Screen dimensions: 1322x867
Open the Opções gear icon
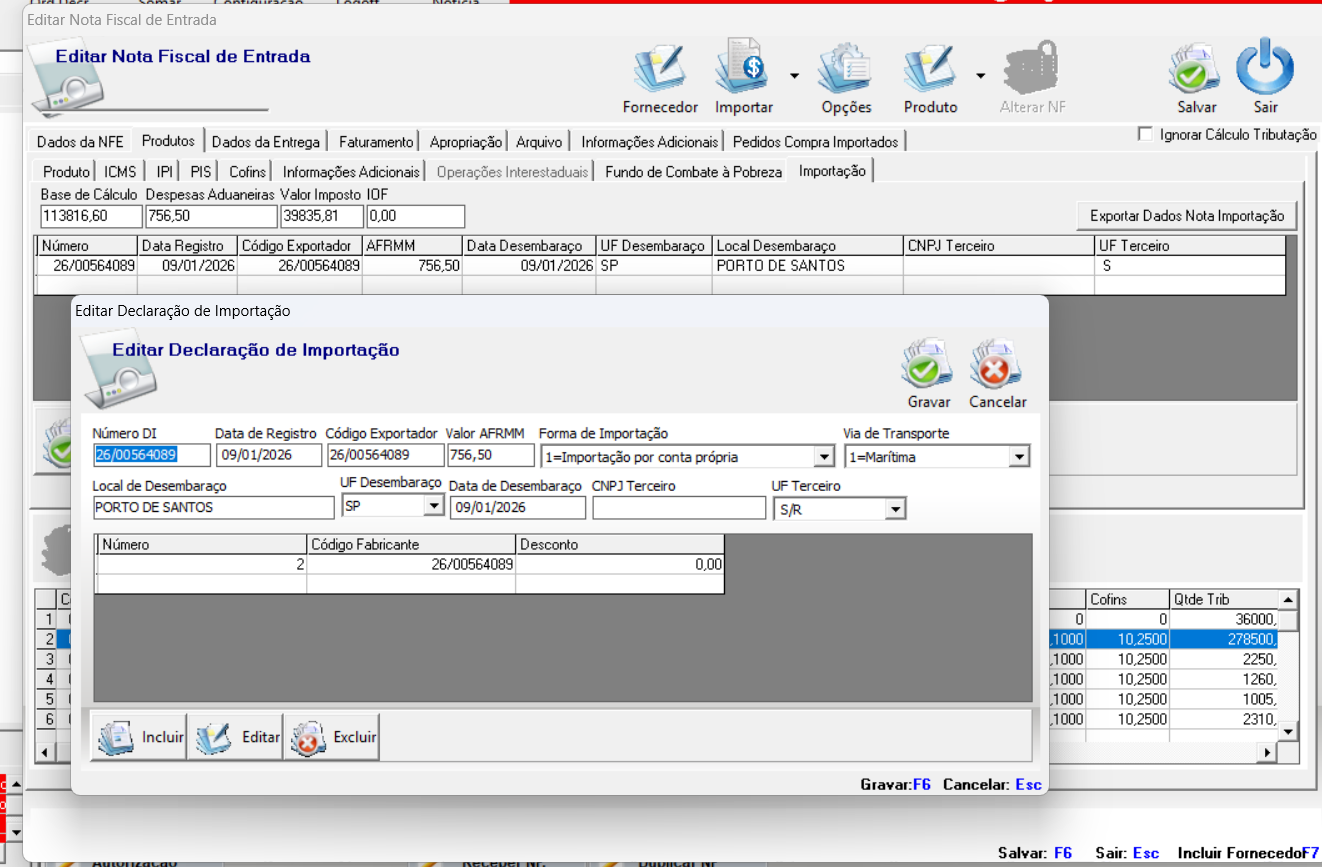tap(846, 73)
